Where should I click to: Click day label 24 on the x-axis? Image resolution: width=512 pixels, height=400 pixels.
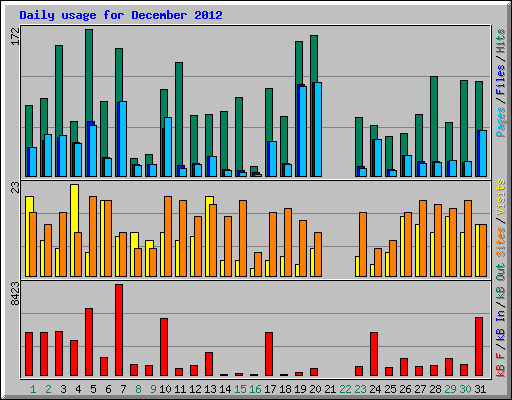point(375,389)
